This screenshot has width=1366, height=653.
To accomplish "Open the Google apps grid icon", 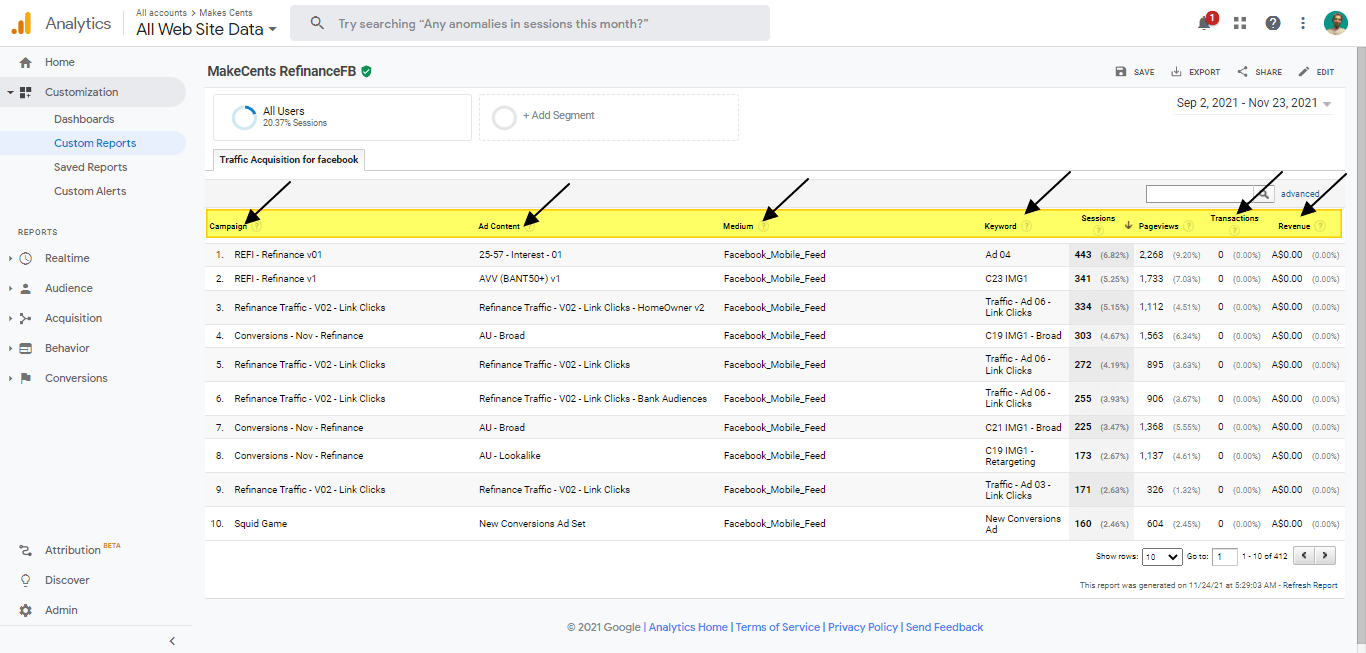I will pyautogui.click(x=1240, y=23).
